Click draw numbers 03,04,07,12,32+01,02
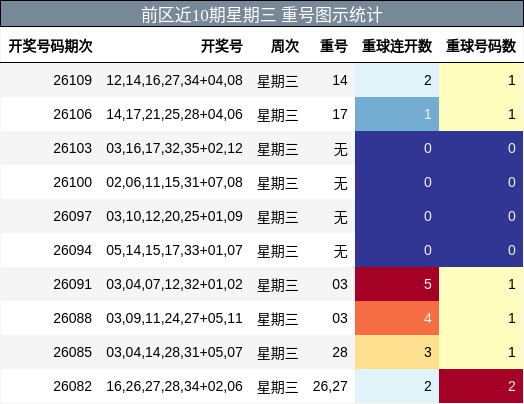This screenshot has width=524, height=404. 174,284
